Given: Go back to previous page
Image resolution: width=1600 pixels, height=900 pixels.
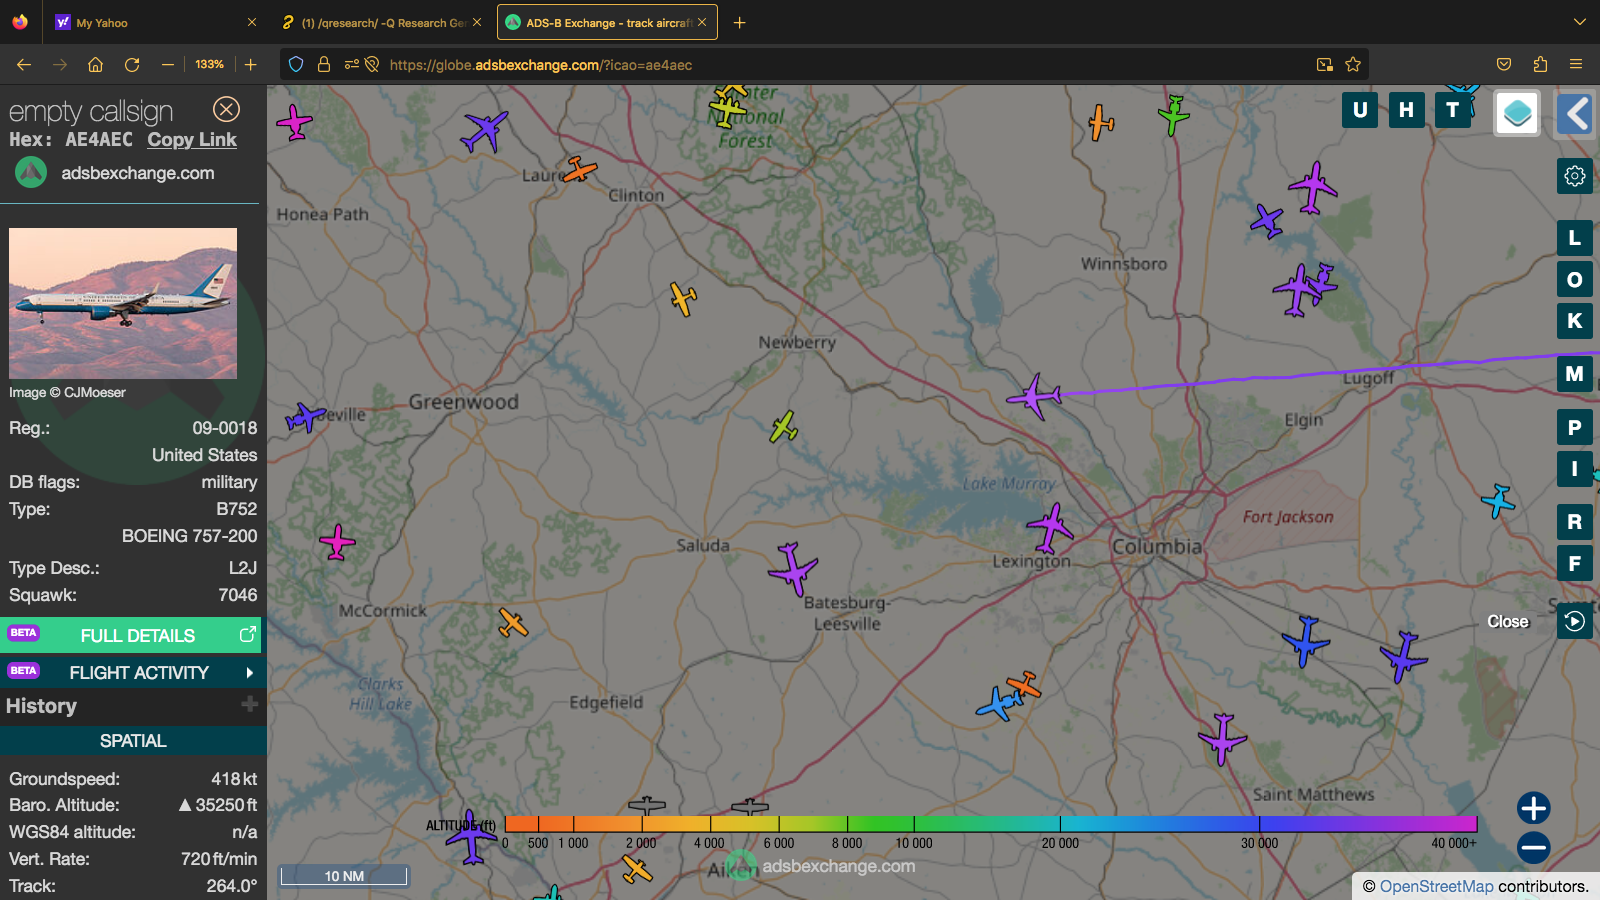Looking at the screenshot, I should coord(24,64).
